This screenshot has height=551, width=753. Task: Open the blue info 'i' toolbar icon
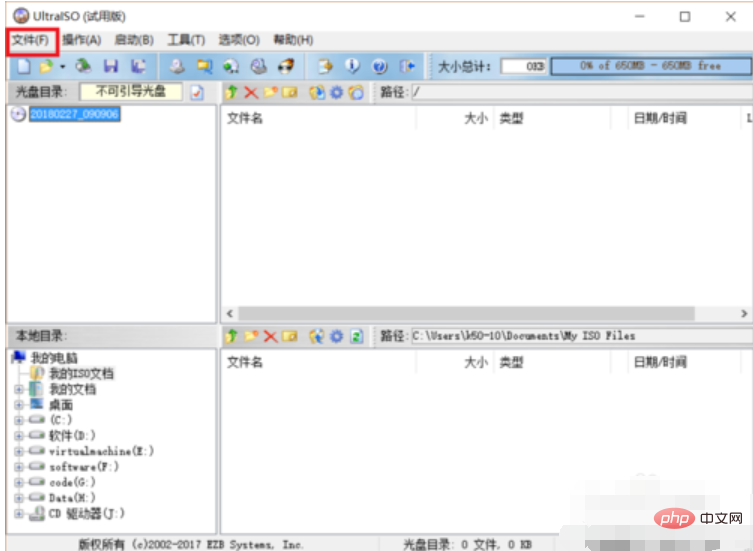coord(352,66)
